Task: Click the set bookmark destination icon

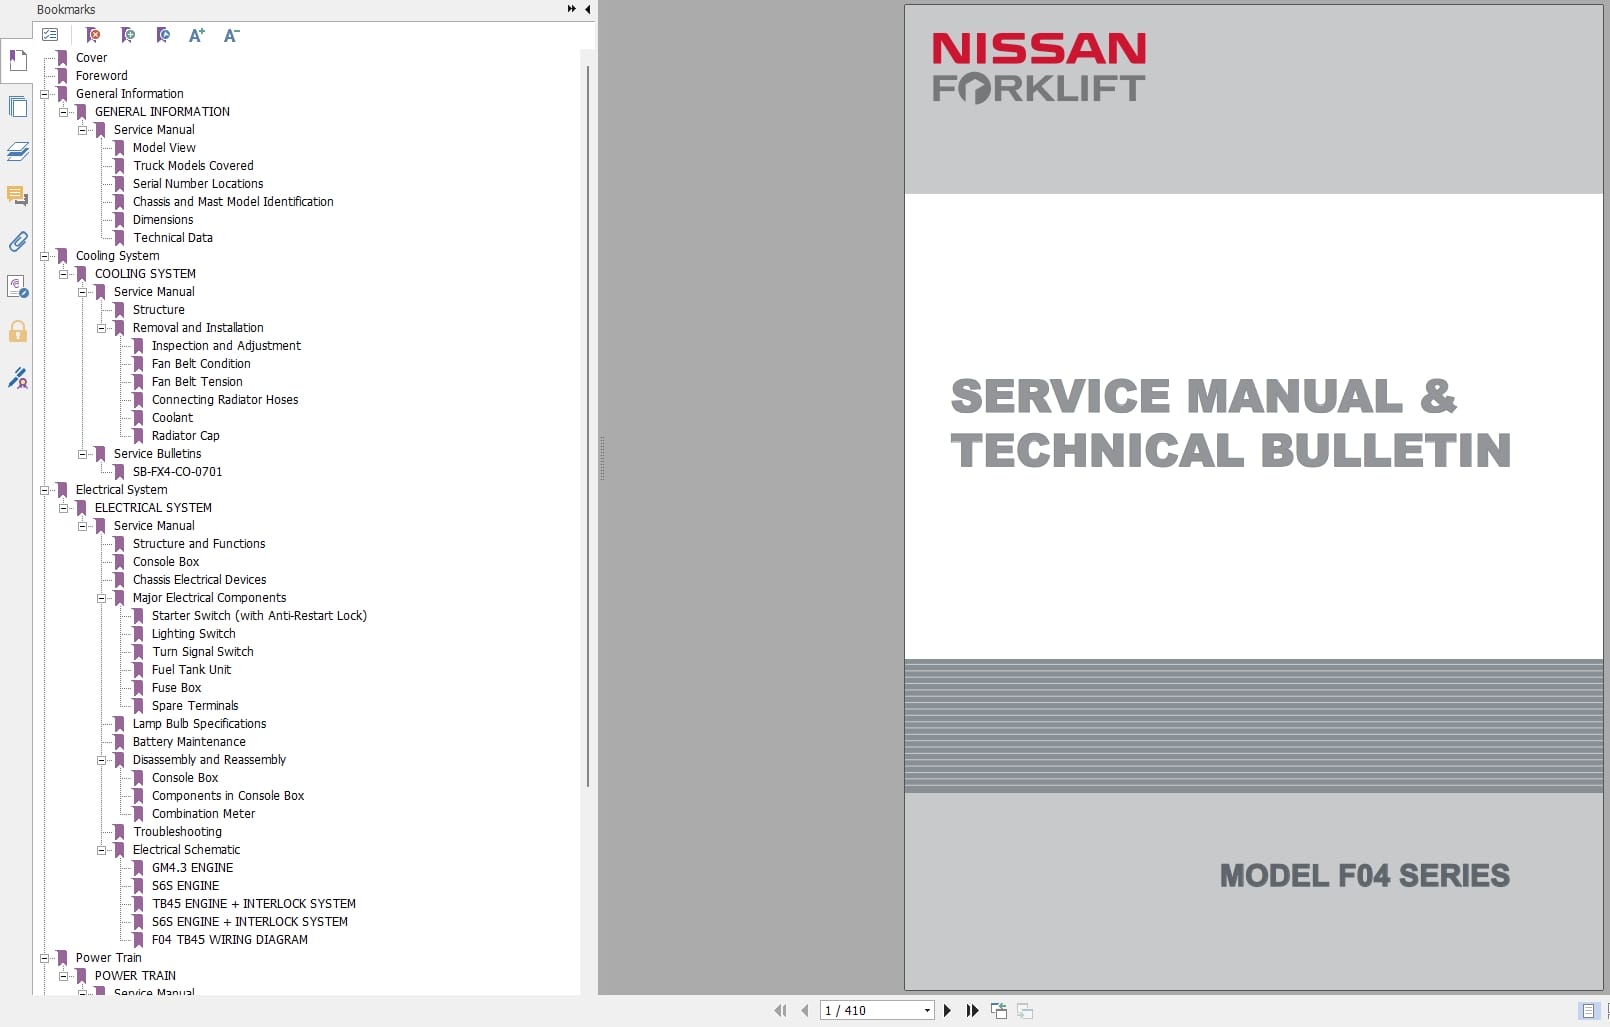Action: coord(163,35)
